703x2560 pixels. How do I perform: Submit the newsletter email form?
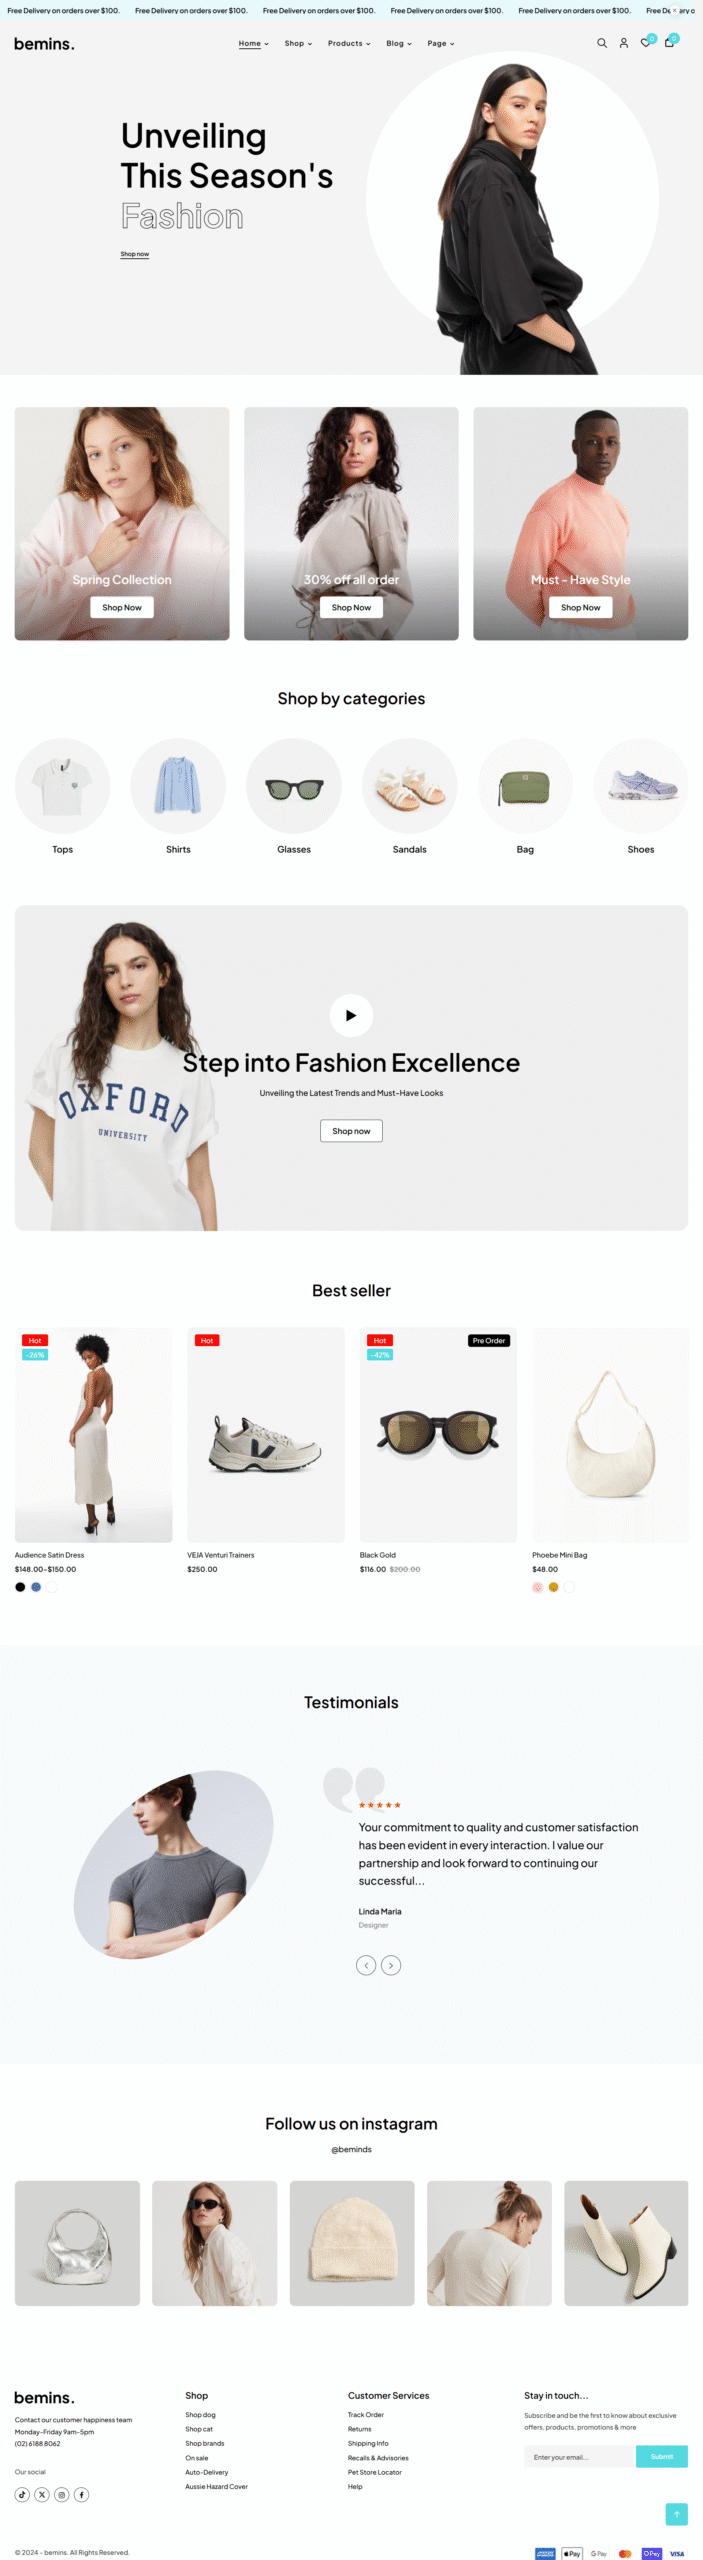point(662,2456)
